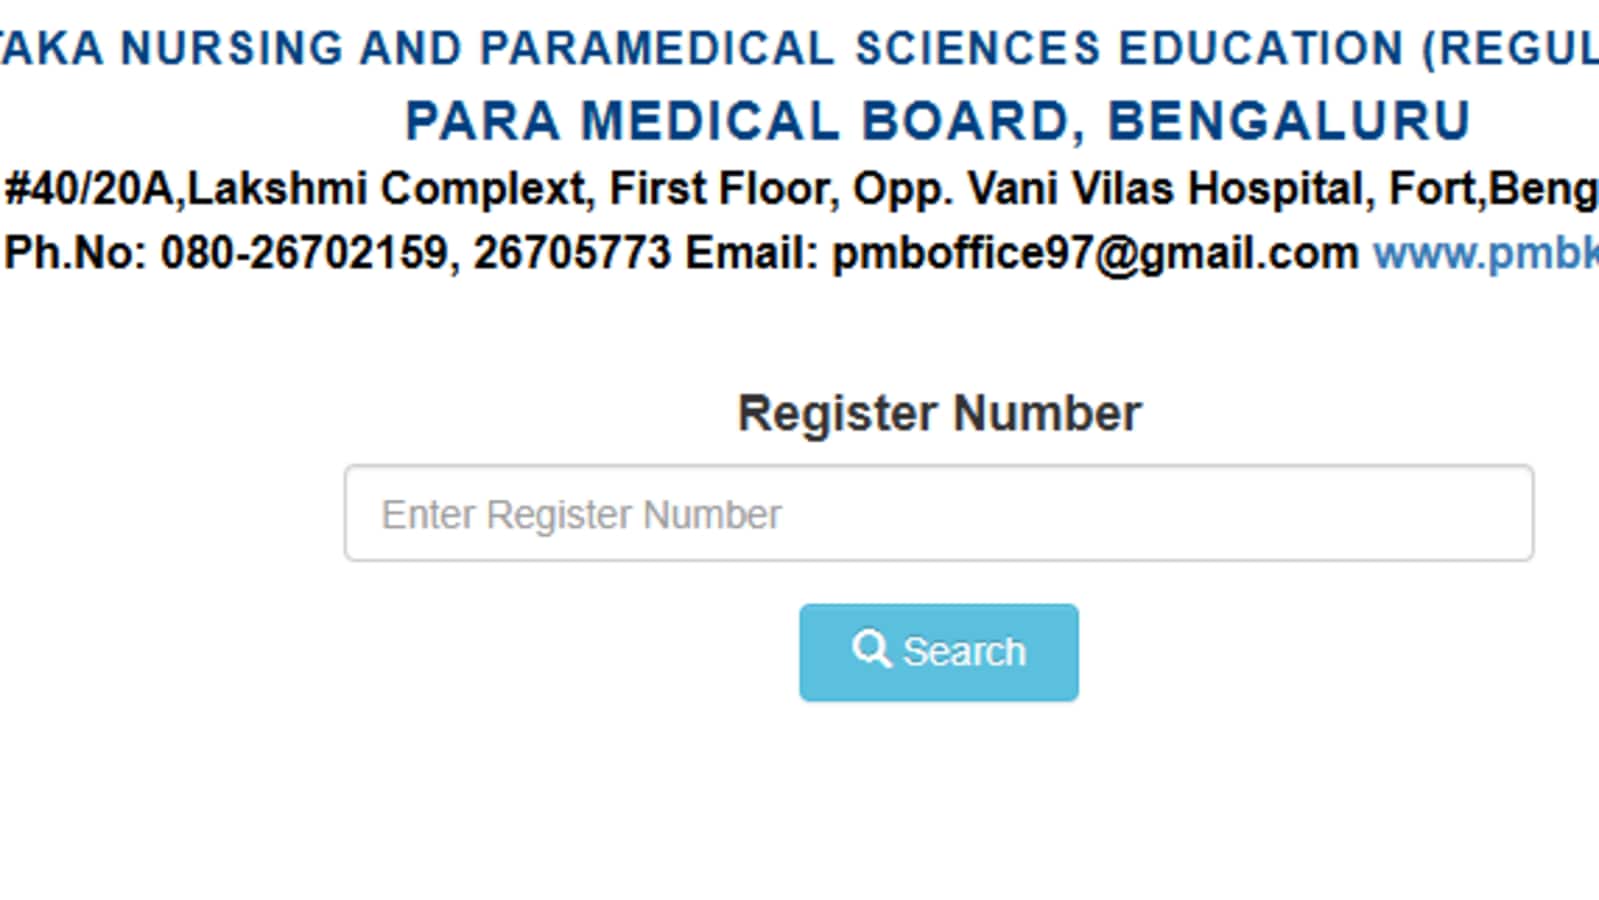Click the magnifier icon on Search button
The height and width of the screenshot is (900, 1599).
coord(871,650)
